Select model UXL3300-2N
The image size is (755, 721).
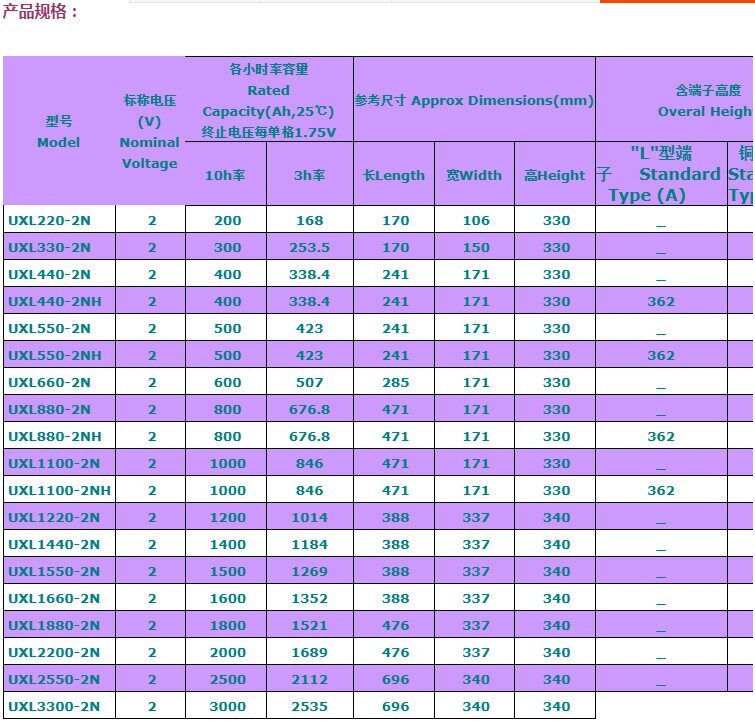(54, 706)
